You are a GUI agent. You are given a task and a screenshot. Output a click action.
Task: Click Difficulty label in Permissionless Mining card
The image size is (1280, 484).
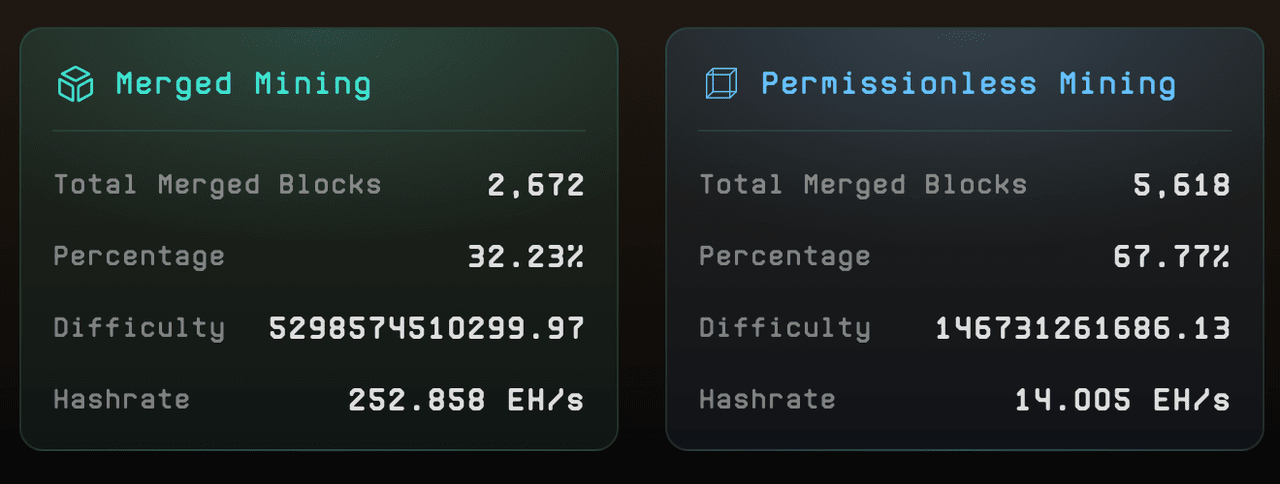(x=785, y=328)
